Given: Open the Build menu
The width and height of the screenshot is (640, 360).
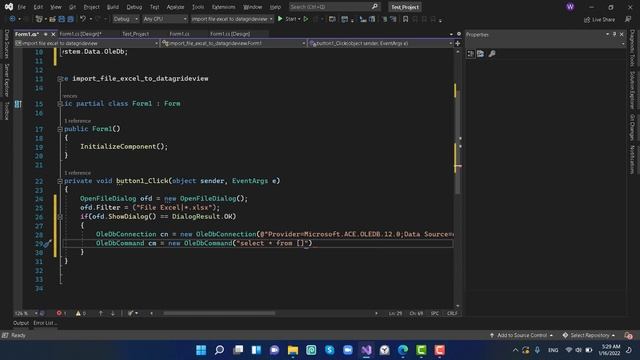Looking at the screenshot, I should click(113, 7).
